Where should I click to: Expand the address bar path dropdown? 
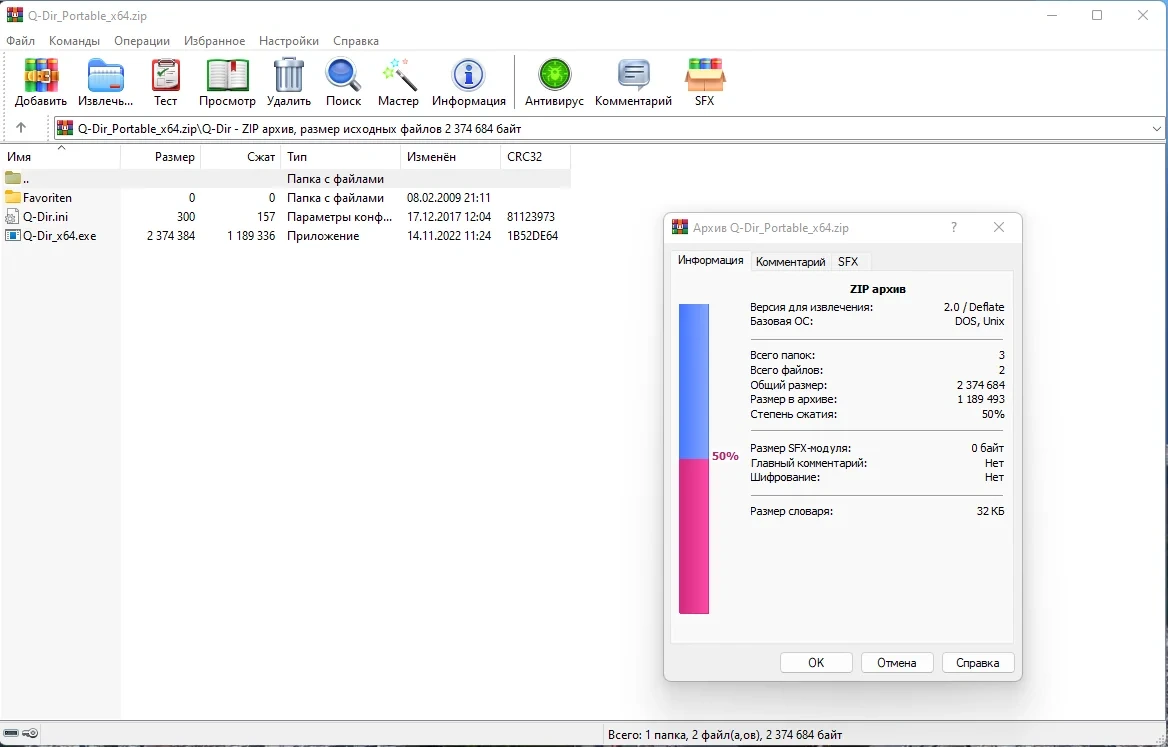pos(1157,128)
